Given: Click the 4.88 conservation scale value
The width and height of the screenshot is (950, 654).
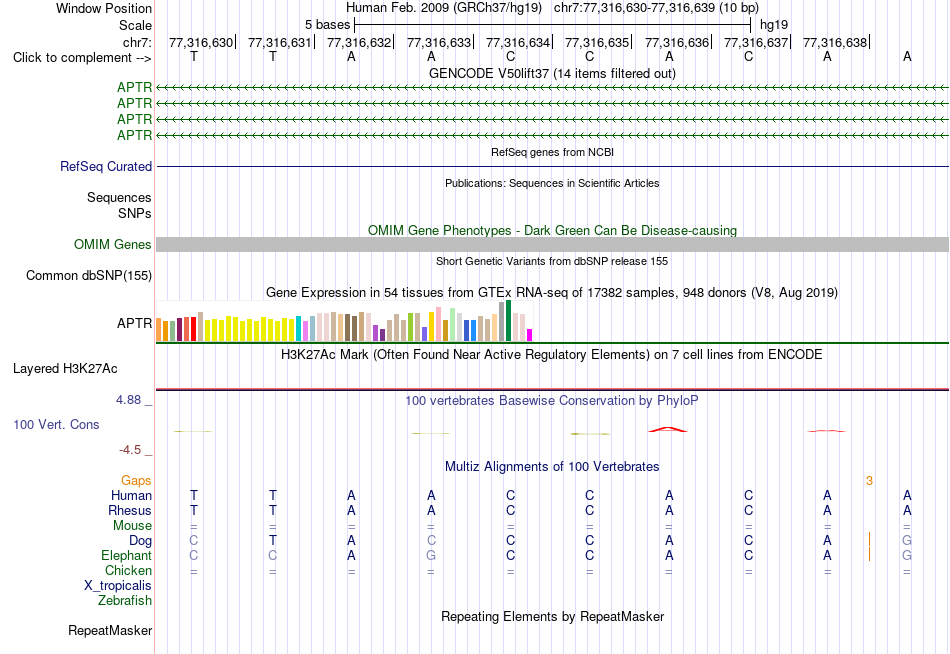Looking at the screenshot, I should (x=128, y=400).
